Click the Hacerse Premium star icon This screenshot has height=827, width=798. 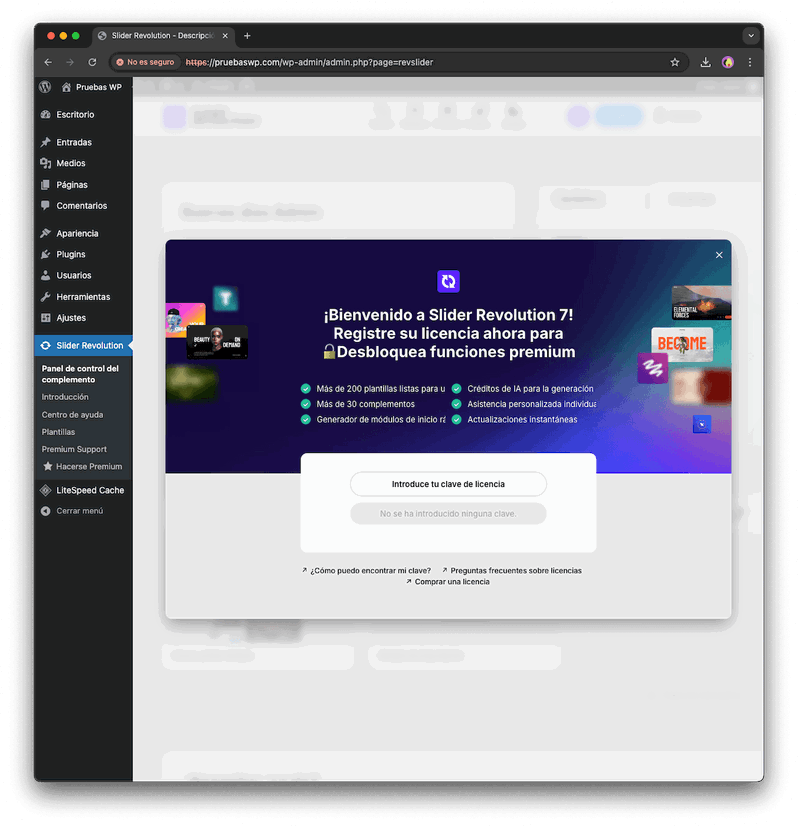click(x=48, y=466)
